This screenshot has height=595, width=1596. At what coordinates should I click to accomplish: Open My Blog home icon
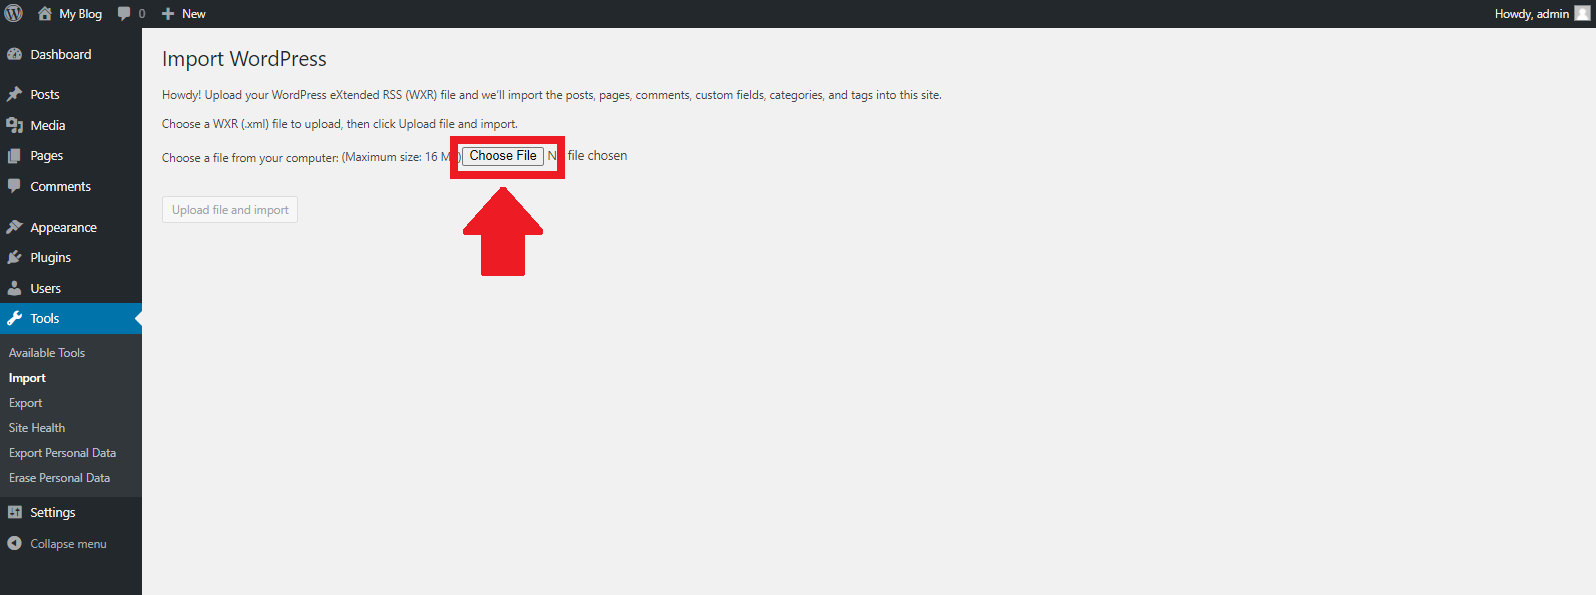(45, 14)
